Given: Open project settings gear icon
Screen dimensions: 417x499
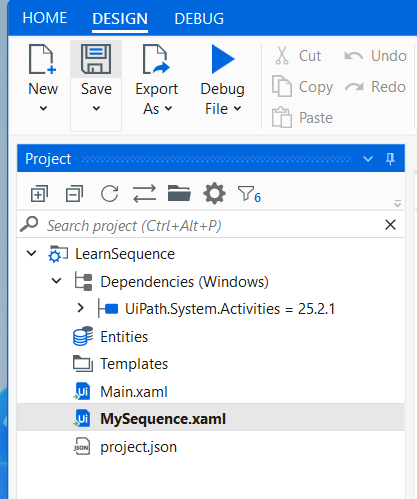Looking at the screenshot, I should click(214, 193).
